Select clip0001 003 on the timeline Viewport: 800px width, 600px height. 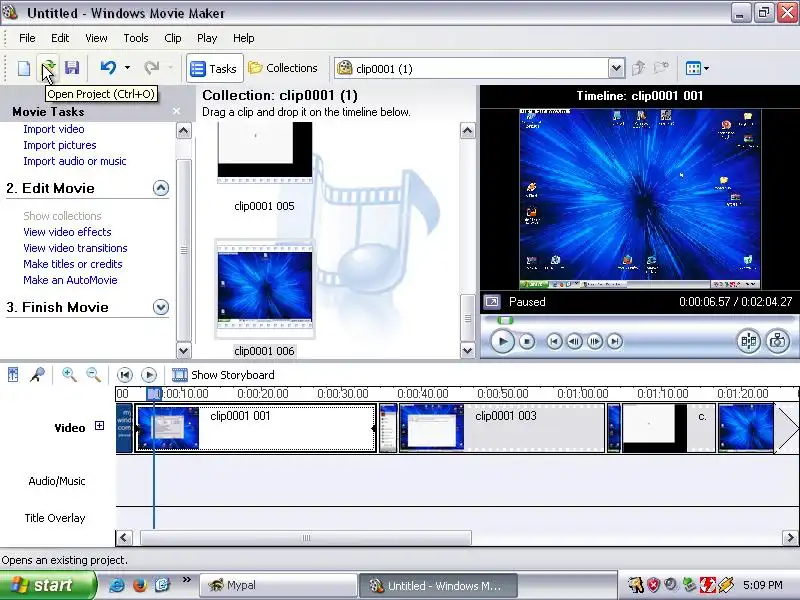click(502, 428)
